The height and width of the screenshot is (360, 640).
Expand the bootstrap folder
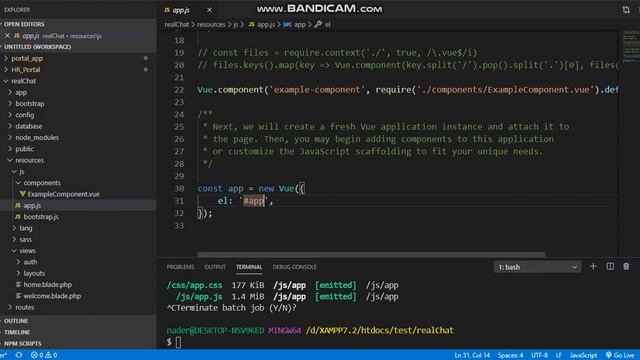point(30,104)
